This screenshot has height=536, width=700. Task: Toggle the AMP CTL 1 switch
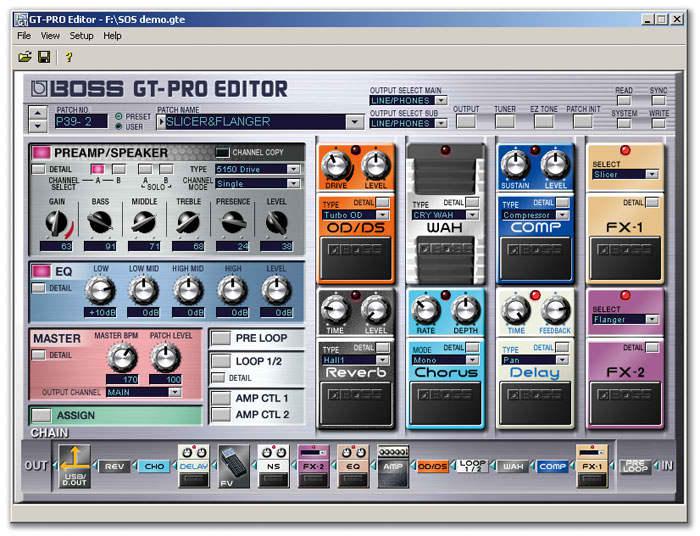tap(221, 398)
